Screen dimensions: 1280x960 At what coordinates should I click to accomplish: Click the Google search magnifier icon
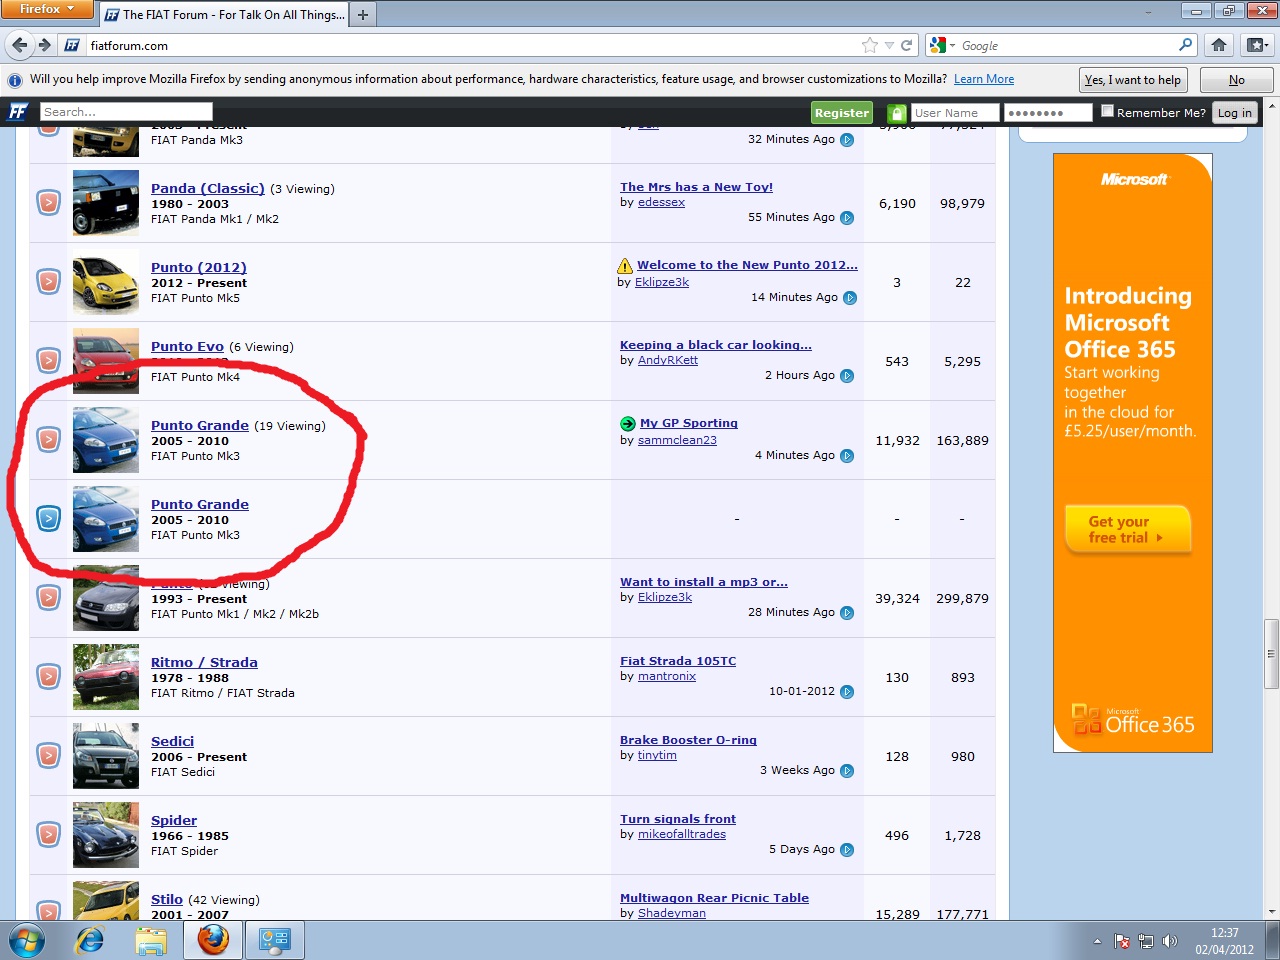[x=1185, y=45]
